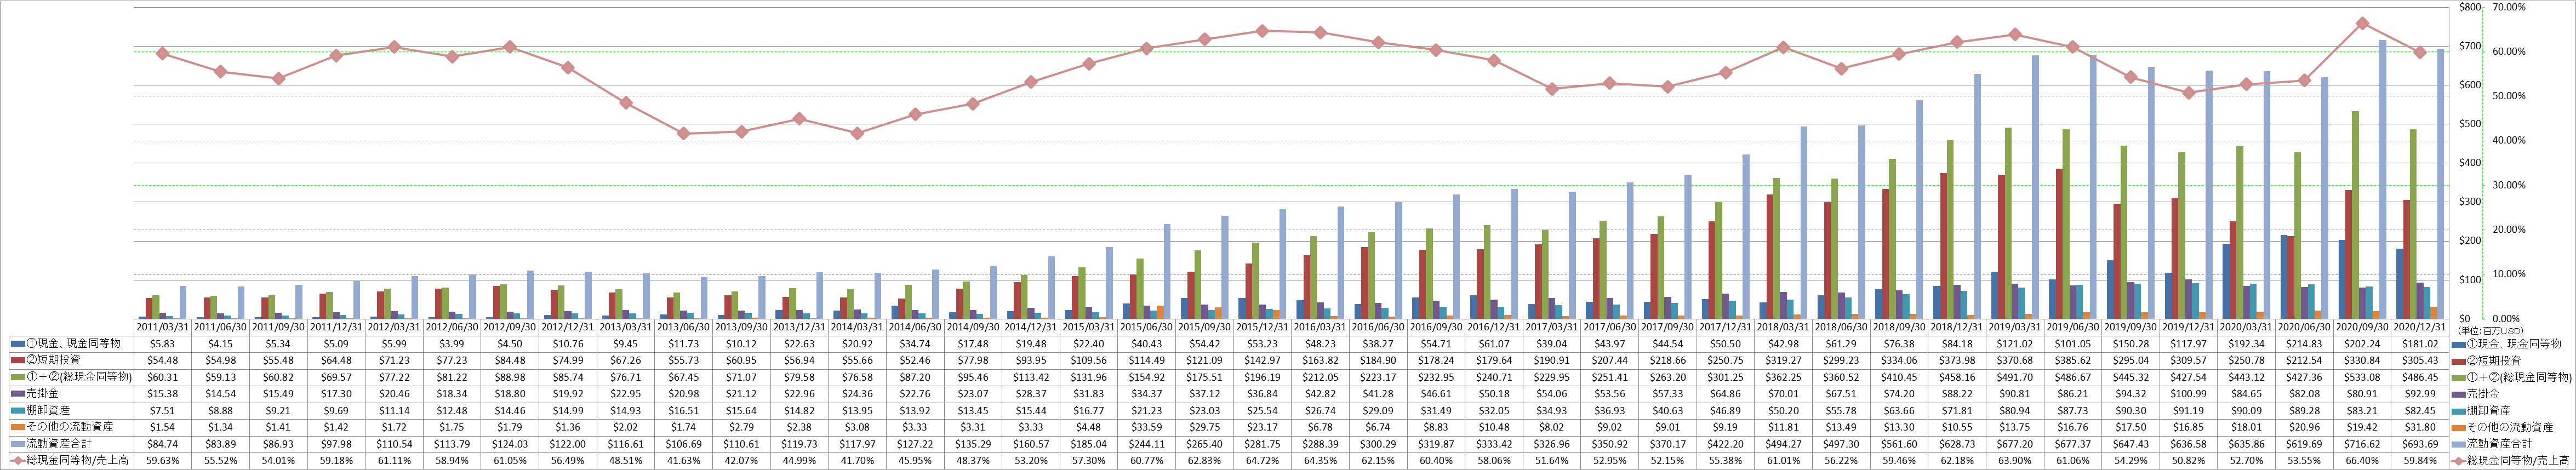This screenshot has width=2576, height=470.
Task: Click the column header 2012/06/30
Action: coord(451,327)
